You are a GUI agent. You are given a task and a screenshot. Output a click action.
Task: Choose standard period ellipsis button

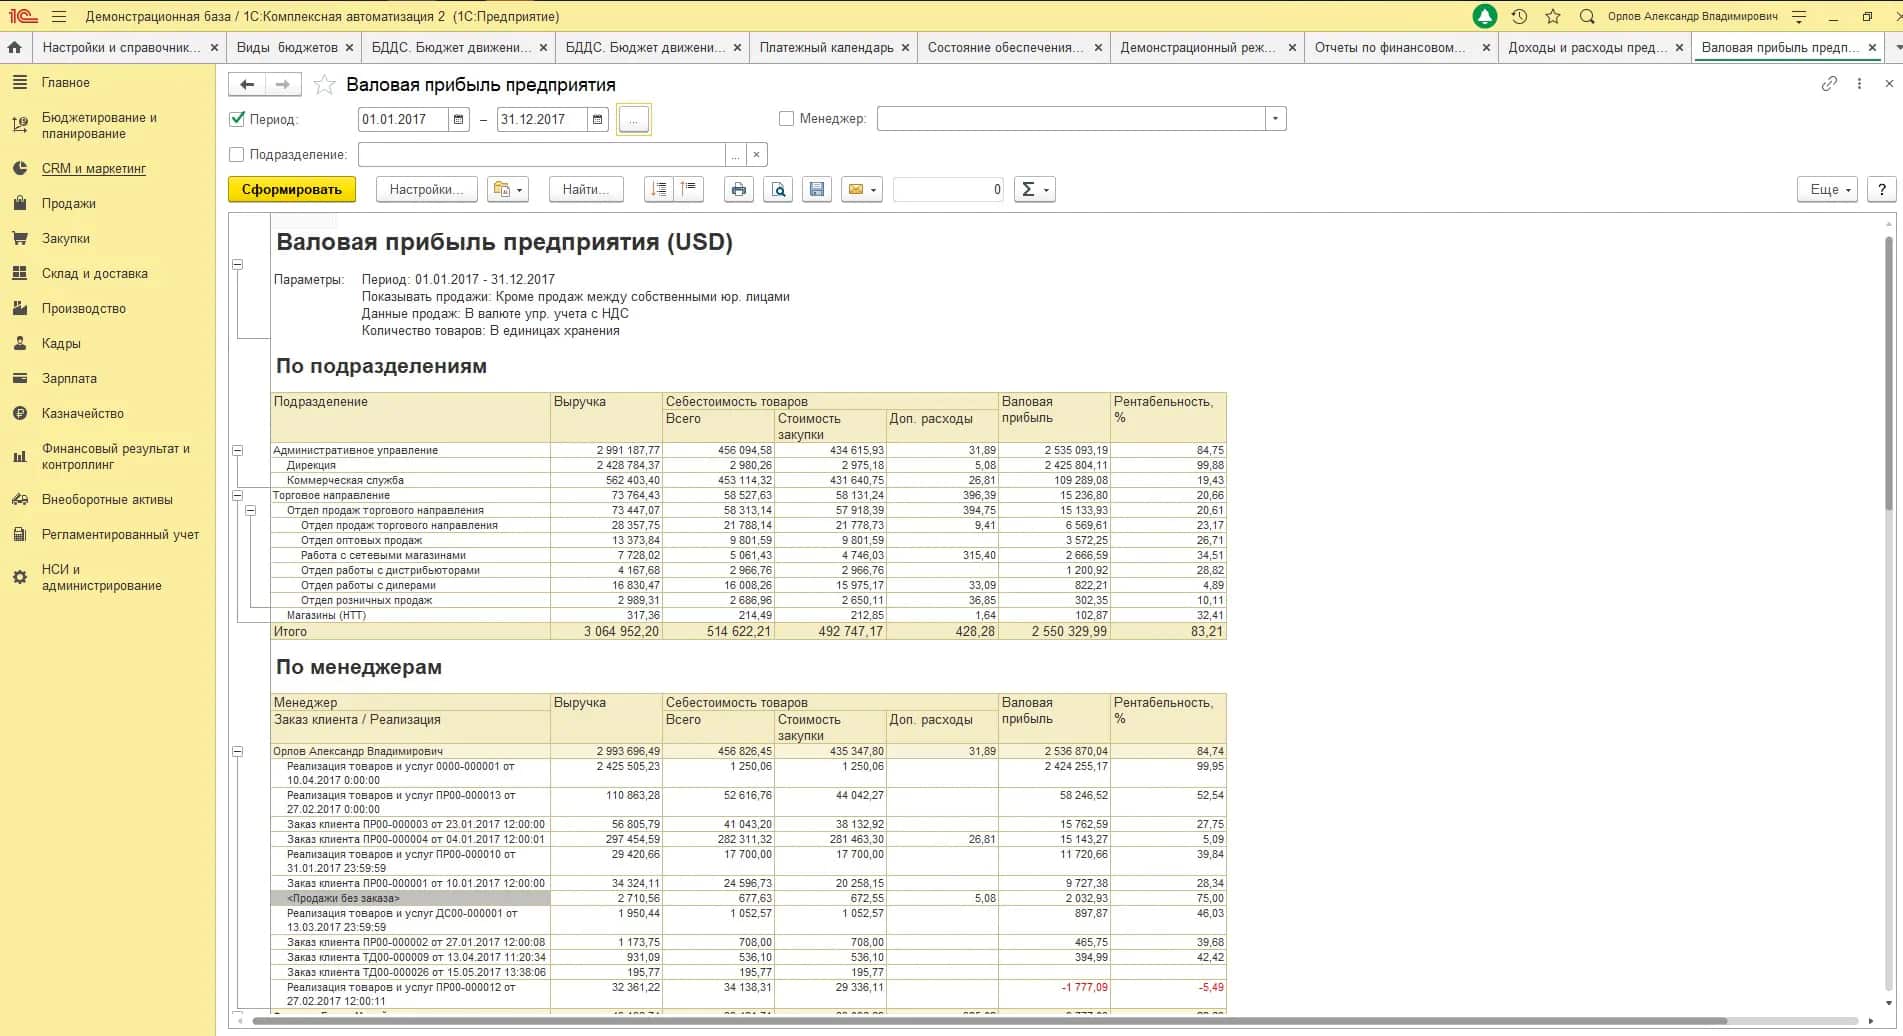[634, 119]
